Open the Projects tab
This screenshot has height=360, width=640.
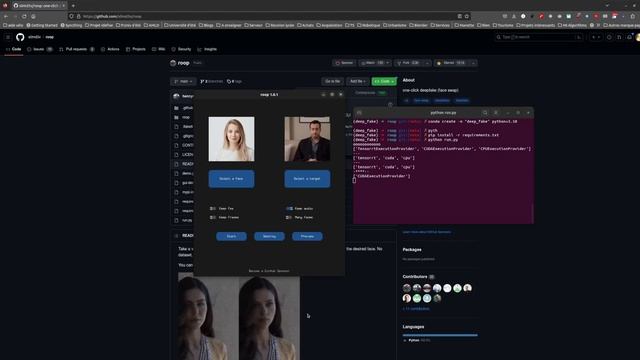pyautogui.click(x=136, y=49)
